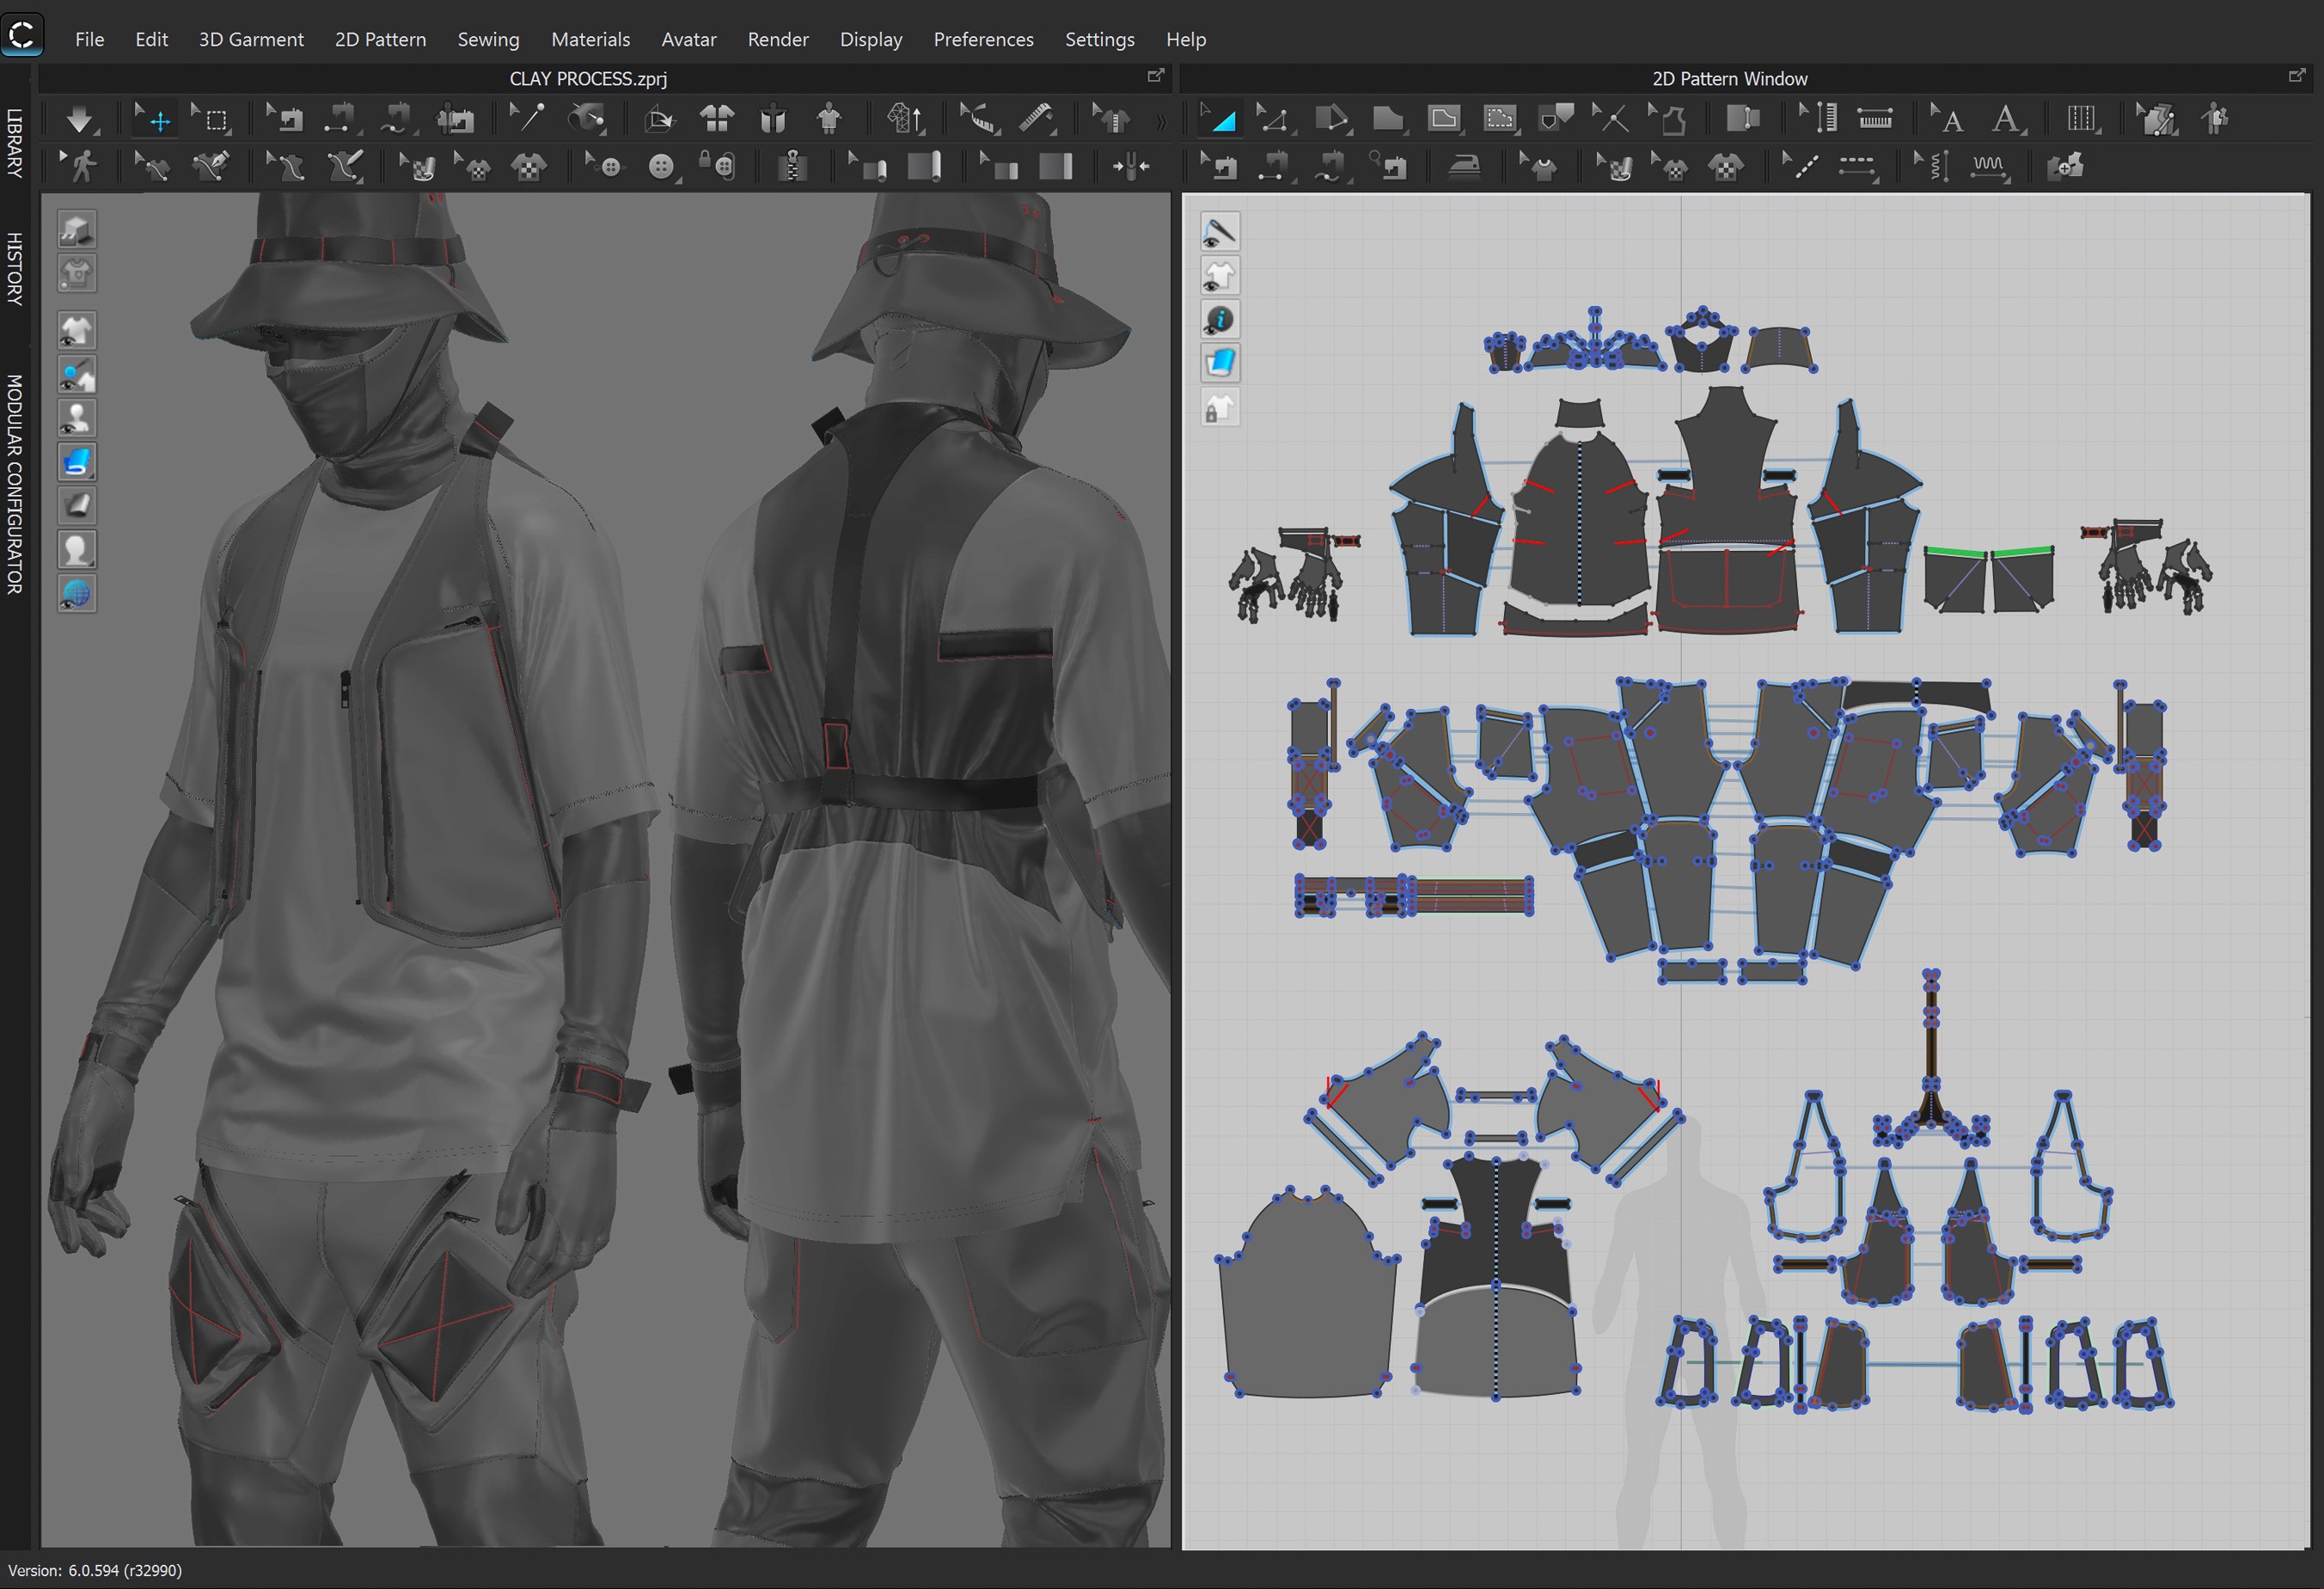This screenshot has height=1589, width=2324.
Task: Choose the Button tool icon
Action: click(x=661, y=166)
